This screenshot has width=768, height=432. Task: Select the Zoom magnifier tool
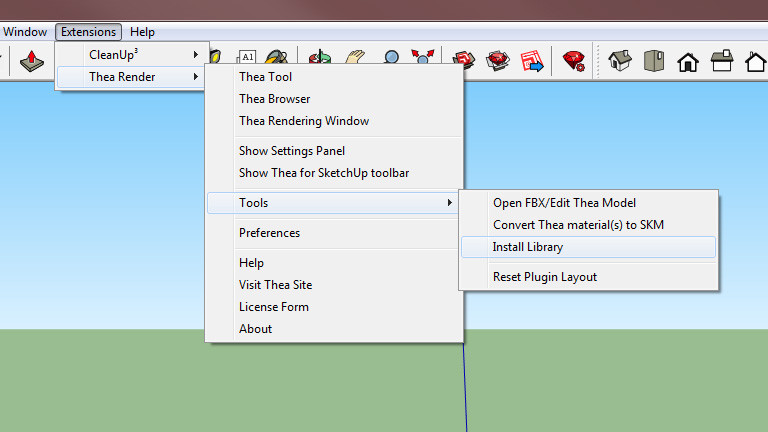coord(391,57)
